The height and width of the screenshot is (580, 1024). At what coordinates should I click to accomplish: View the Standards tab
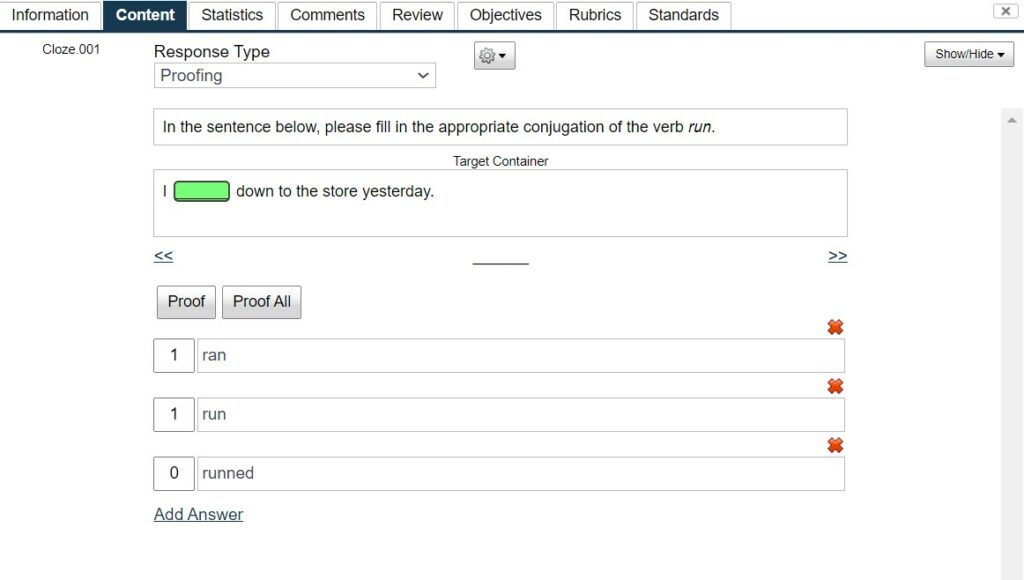(x=683, y=15)
